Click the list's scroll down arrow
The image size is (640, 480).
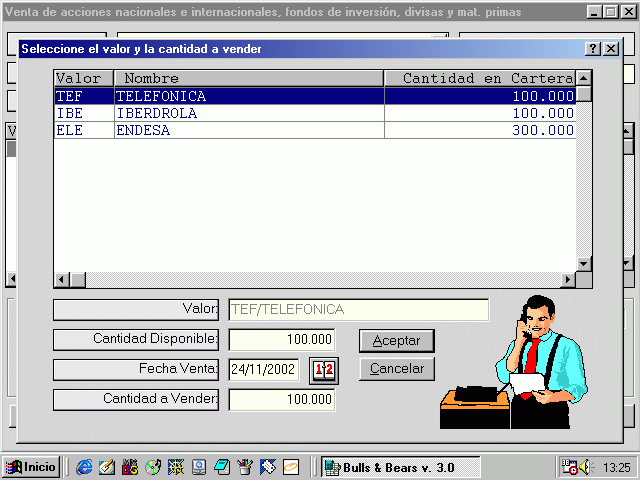pyautogui.click(x=584, y=264)
